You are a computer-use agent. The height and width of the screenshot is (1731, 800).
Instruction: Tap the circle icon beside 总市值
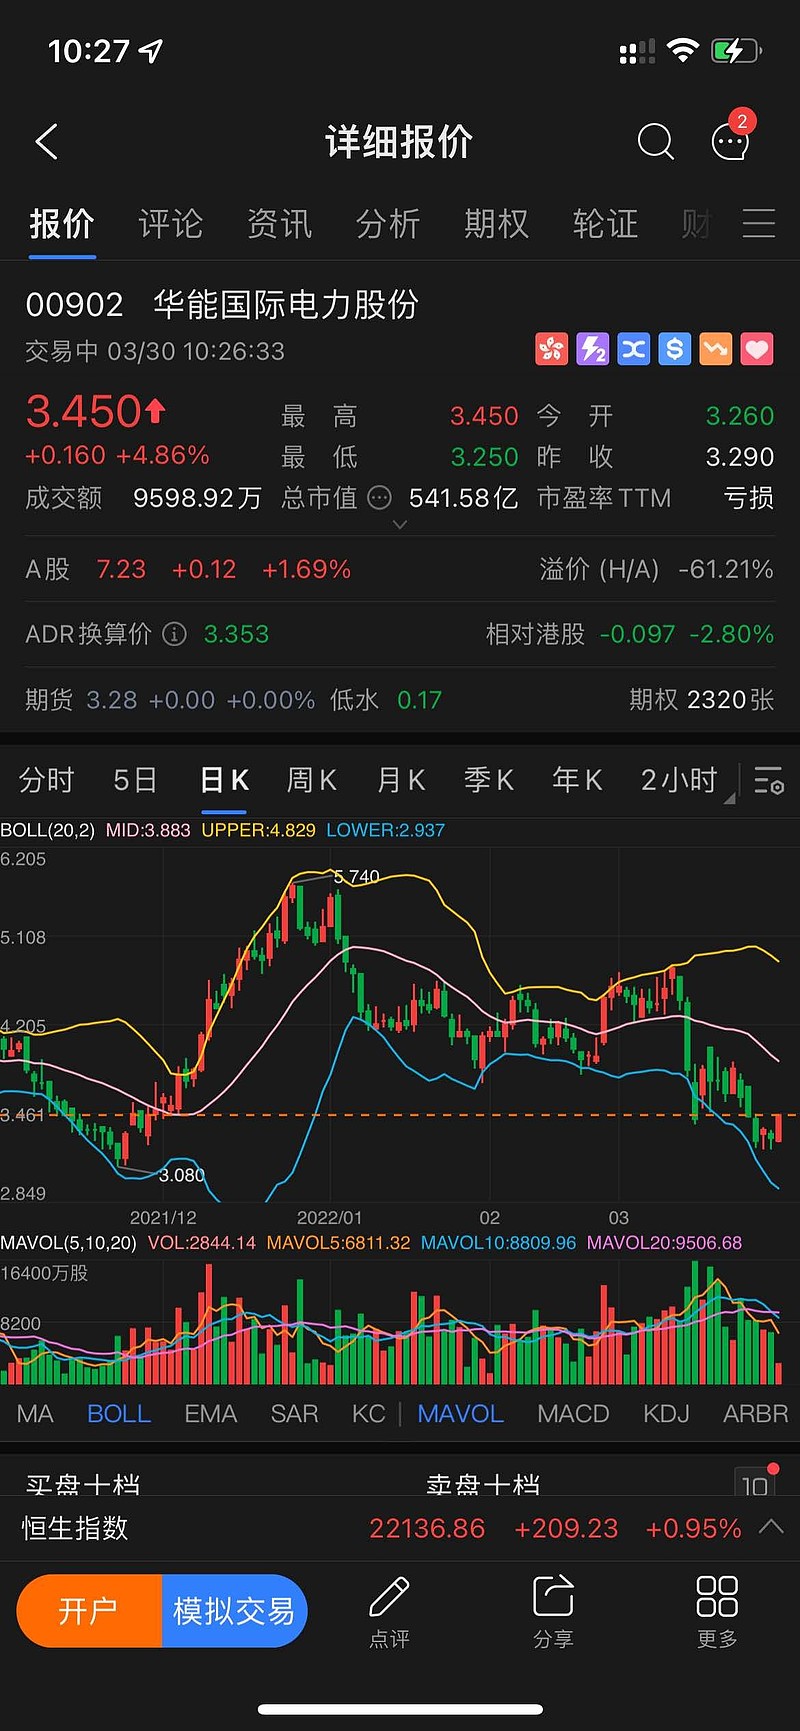pos(380,497)
